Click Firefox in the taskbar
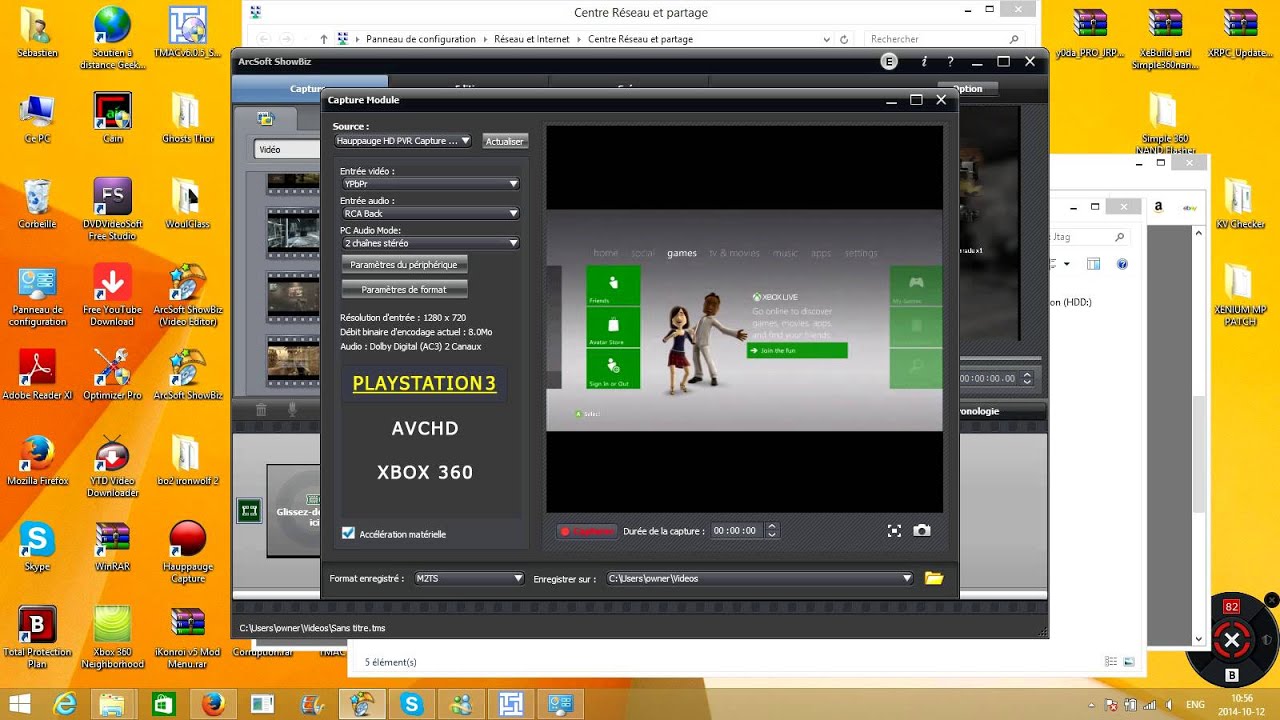Image resolution: width=1280 pixels, height=720 pixels. 212,704
